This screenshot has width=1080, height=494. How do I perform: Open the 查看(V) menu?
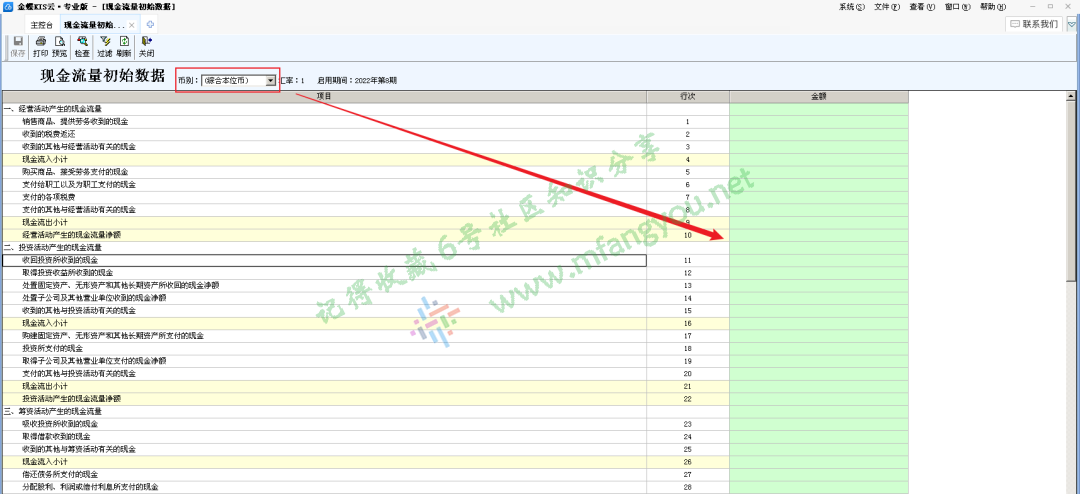[922, 6]
